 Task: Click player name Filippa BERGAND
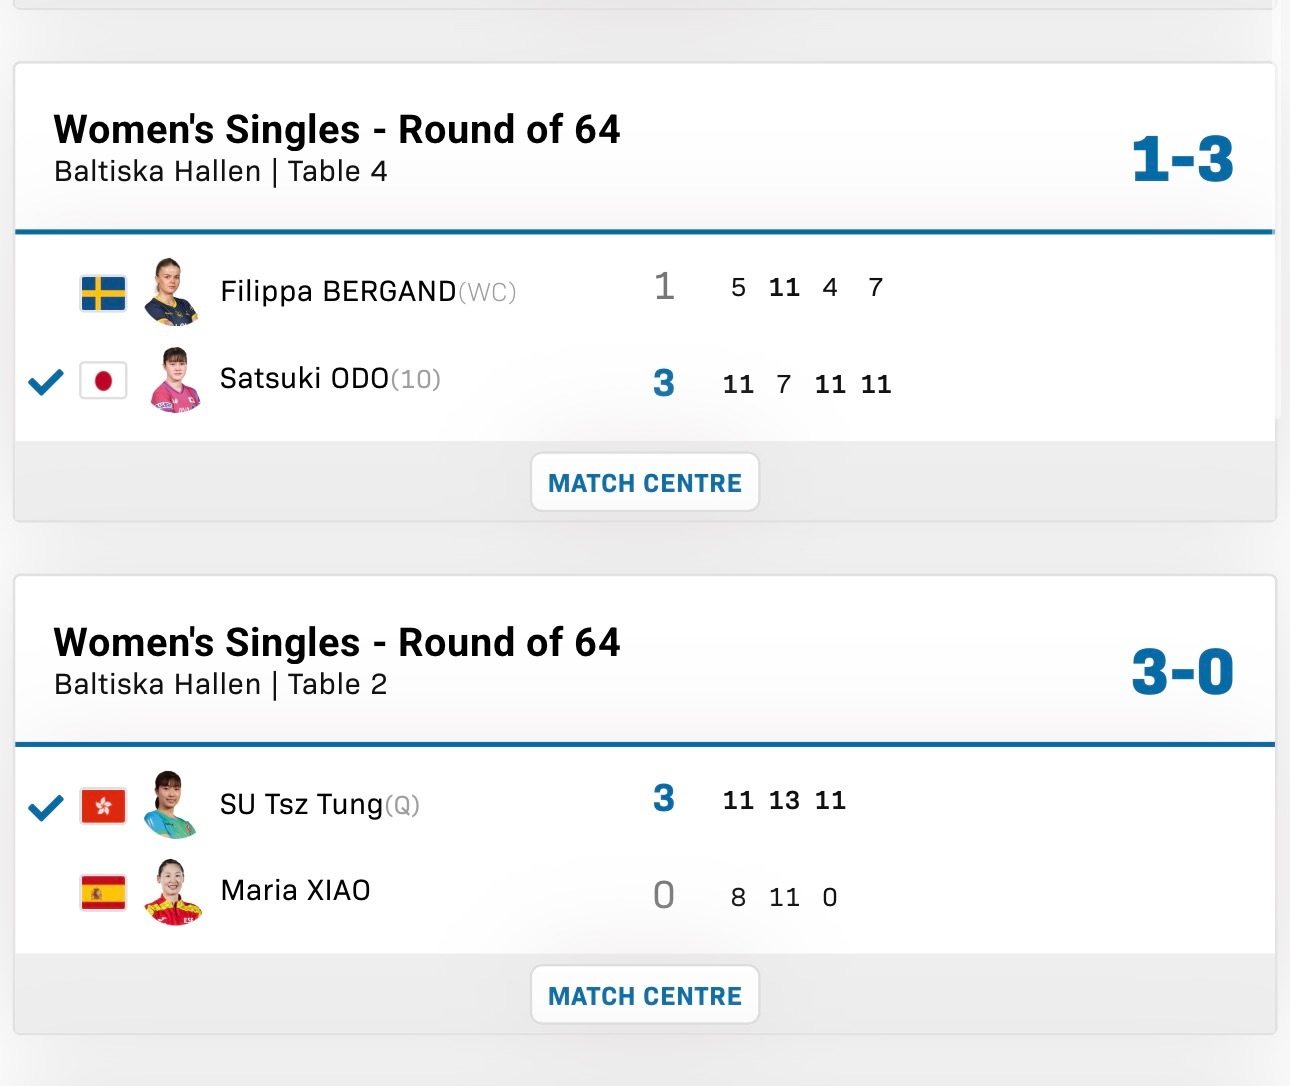pyautogui.click(x=338, y=291)
